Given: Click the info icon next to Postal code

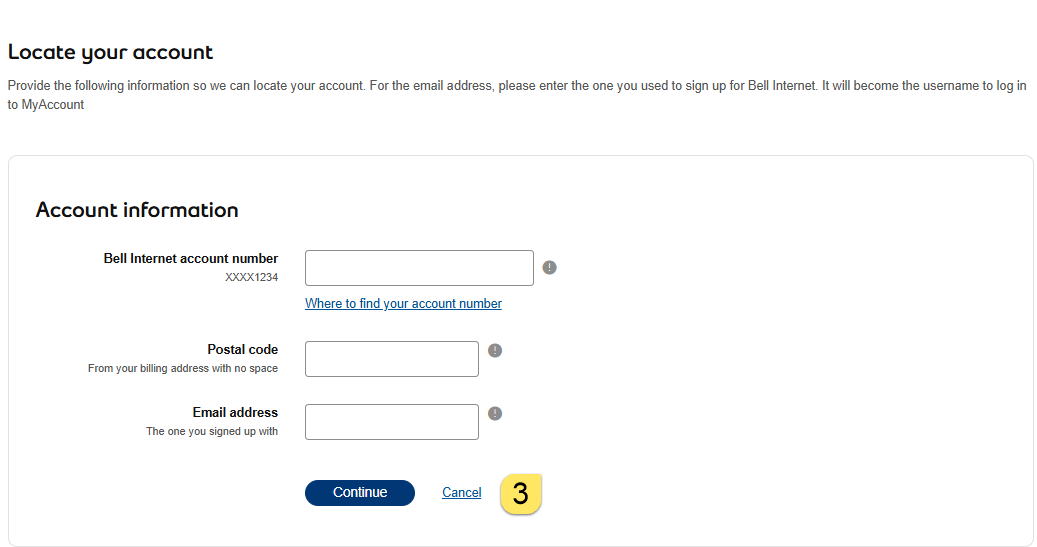Looking at the screenshot, I should (495, 350).
